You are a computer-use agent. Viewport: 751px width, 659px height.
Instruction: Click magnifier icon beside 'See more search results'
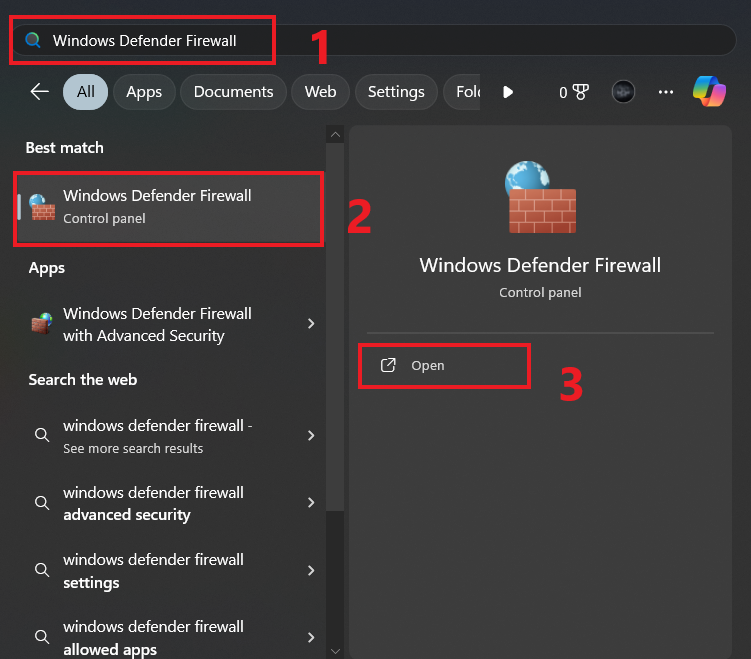(x=42, y=435)
